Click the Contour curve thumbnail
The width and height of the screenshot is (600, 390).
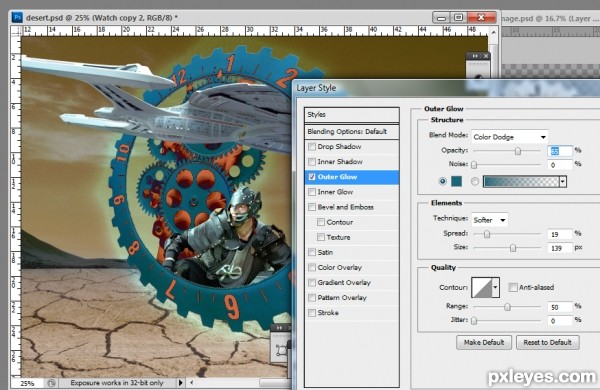pyautogui.click(x=481, y=287)
